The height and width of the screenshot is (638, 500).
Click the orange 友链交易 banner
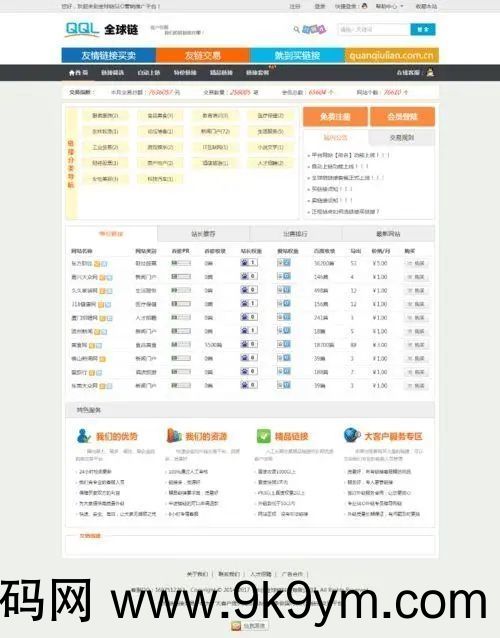[x=203, y=55]
